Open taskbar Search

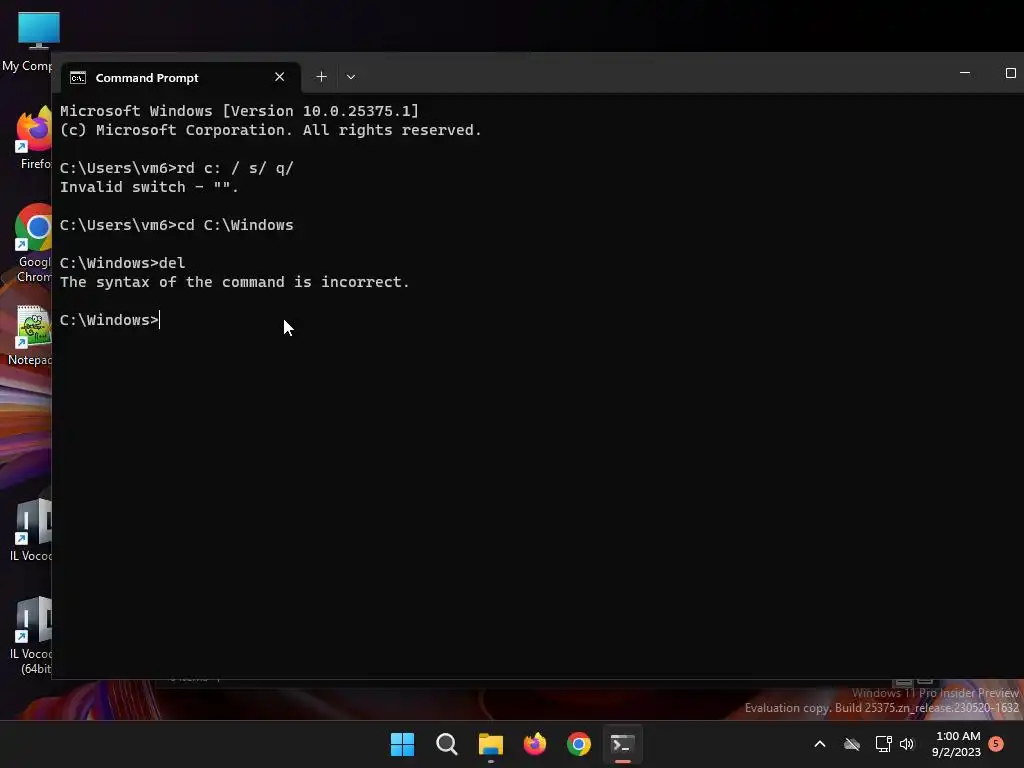tap(447, 744)
